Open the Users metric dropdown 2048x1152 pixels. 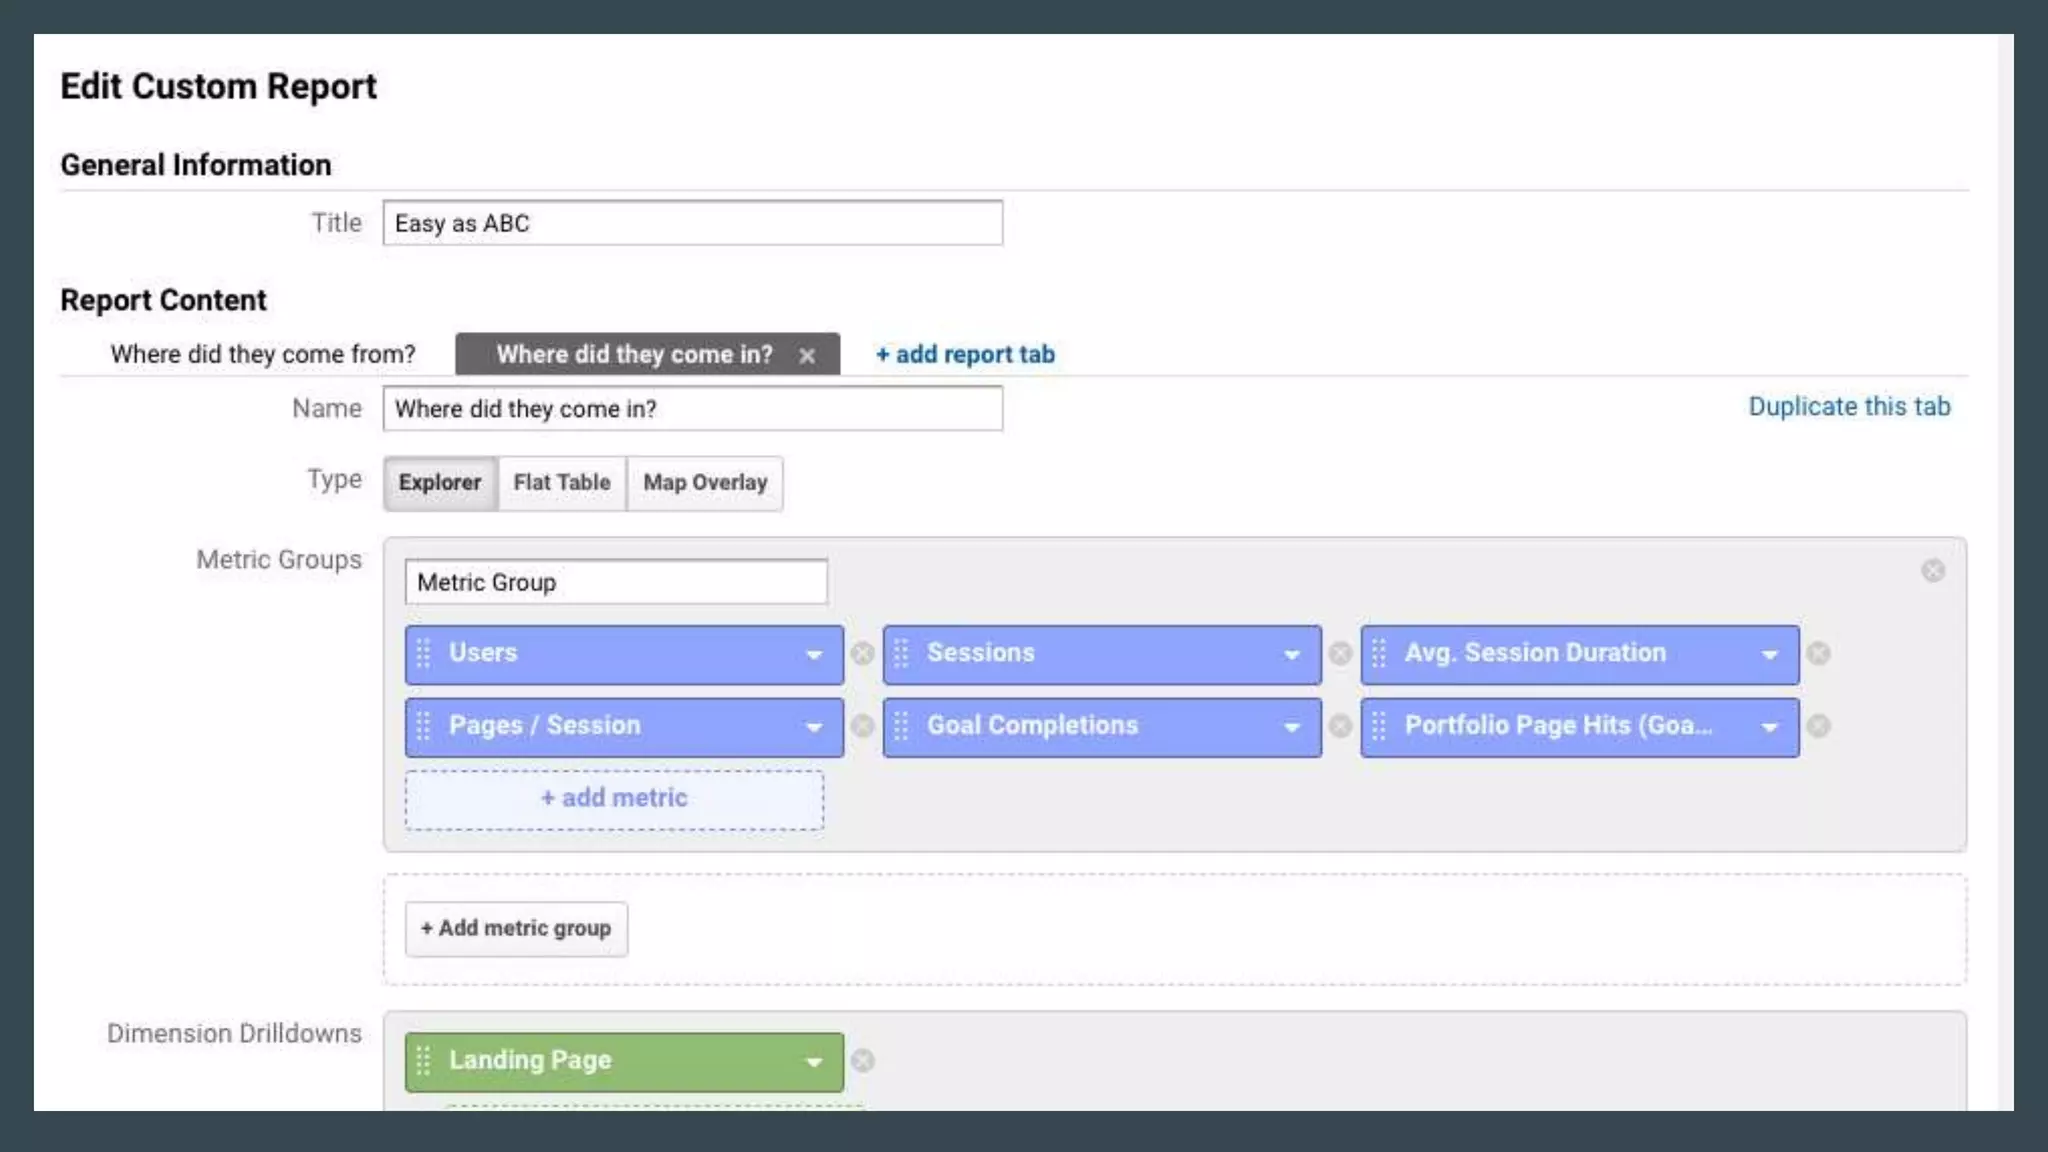tap(814, 655)
